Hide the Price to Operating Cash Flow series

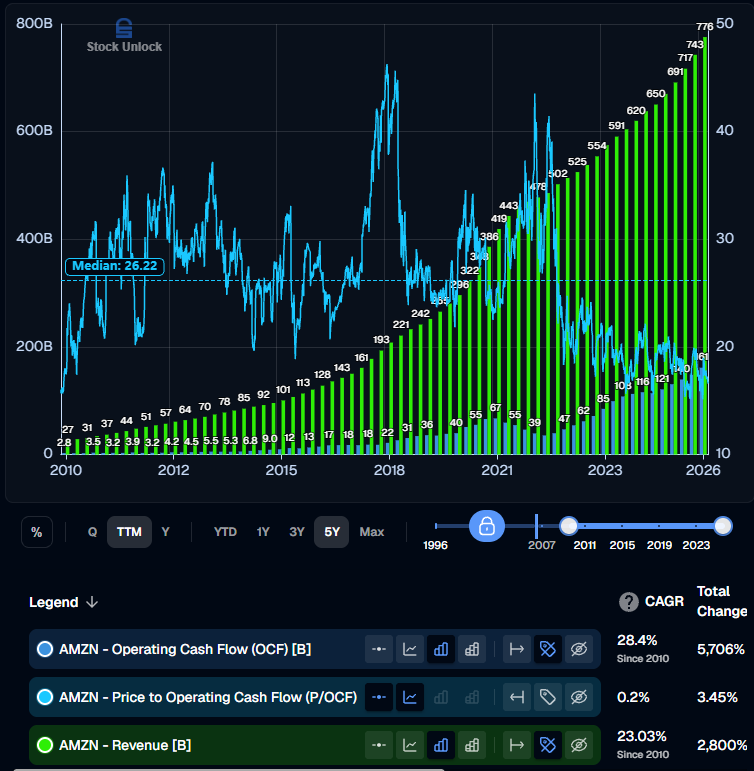(x=578, y=697)
